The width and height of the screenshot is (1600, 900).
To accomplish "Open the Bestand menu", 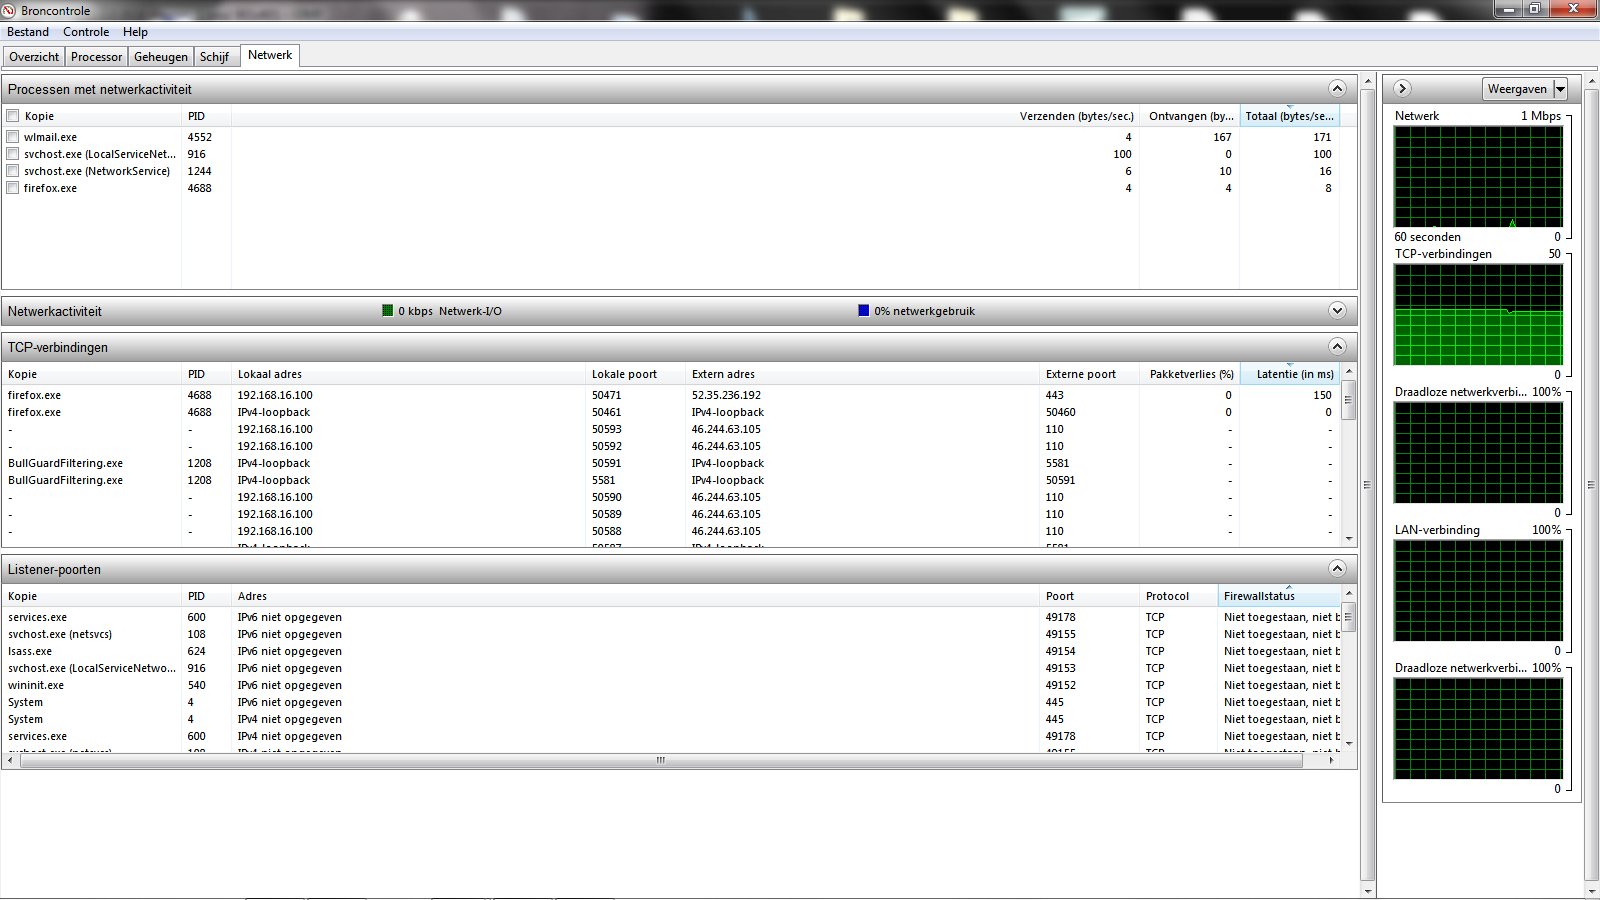I will [x=28, y=32].
